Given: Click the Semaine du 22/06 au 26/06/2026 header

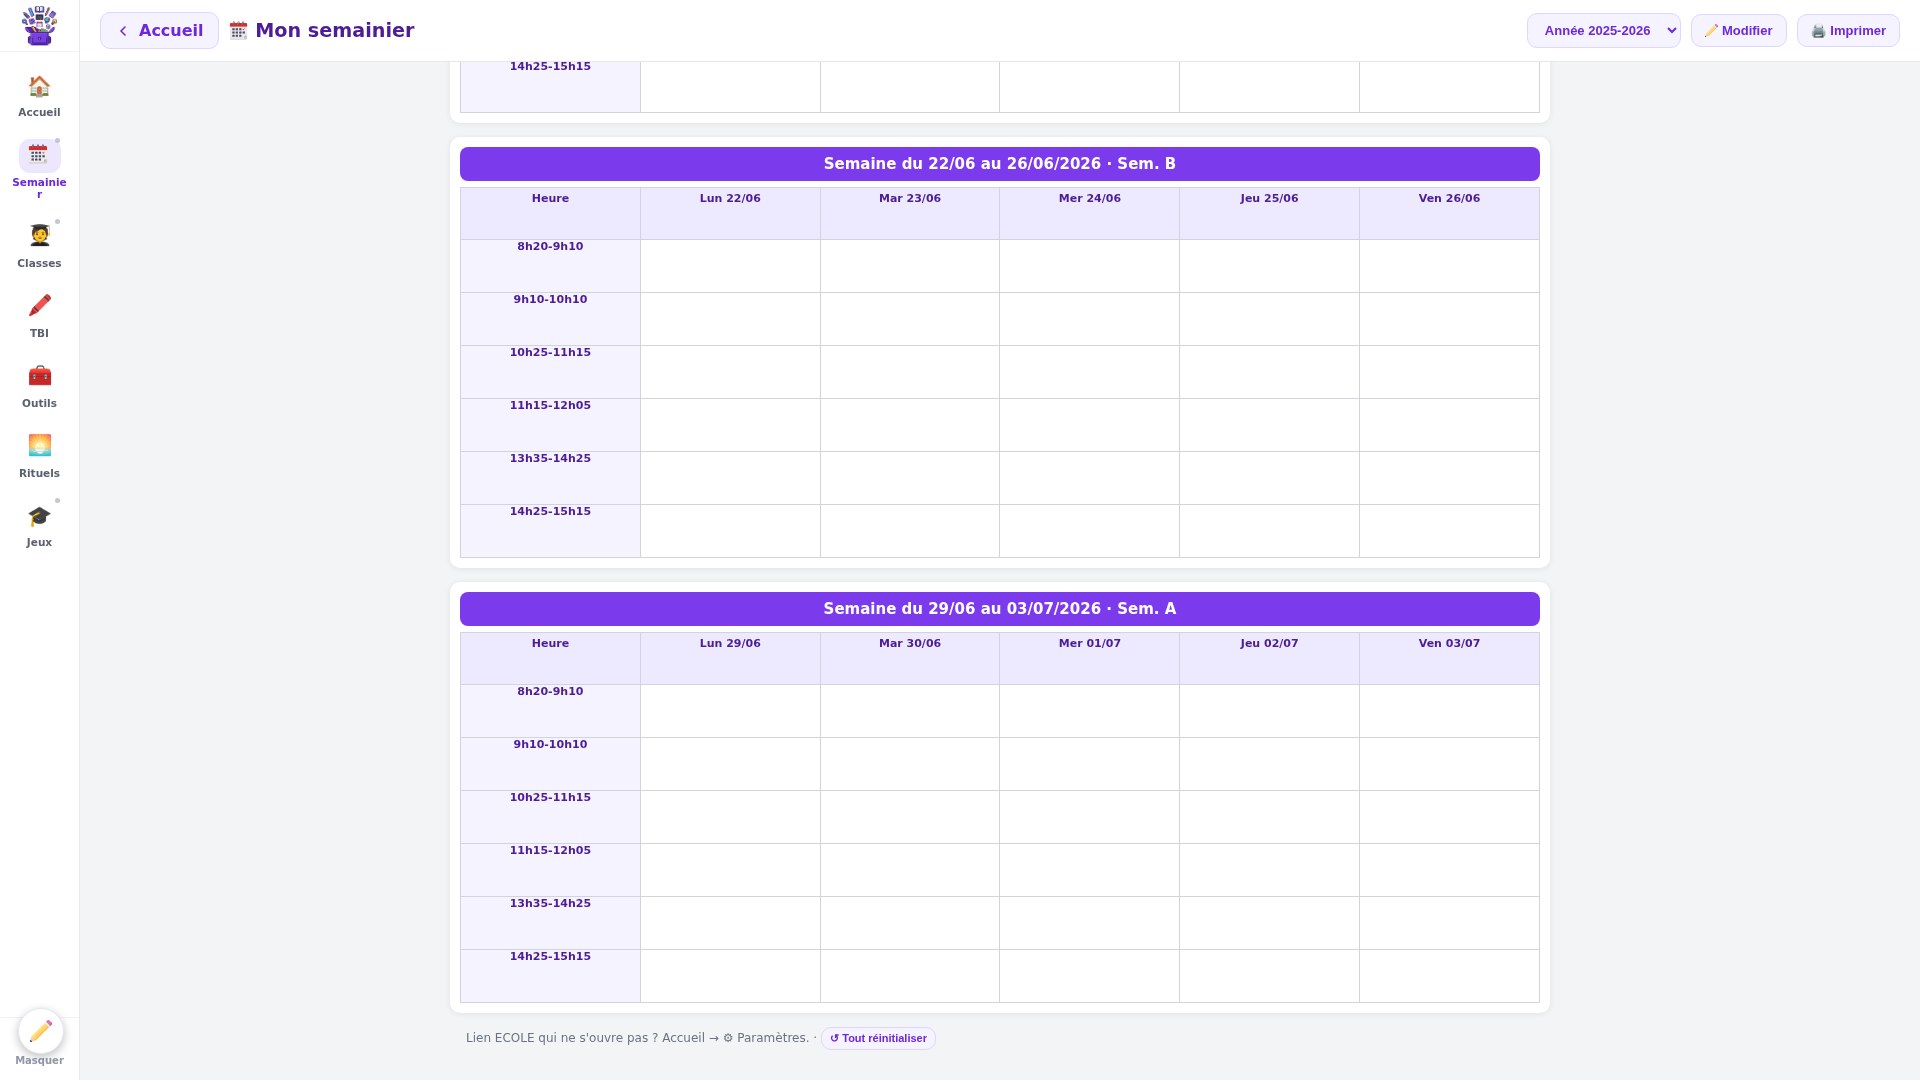Looking at the screenshot, I should click(1000, 164).
